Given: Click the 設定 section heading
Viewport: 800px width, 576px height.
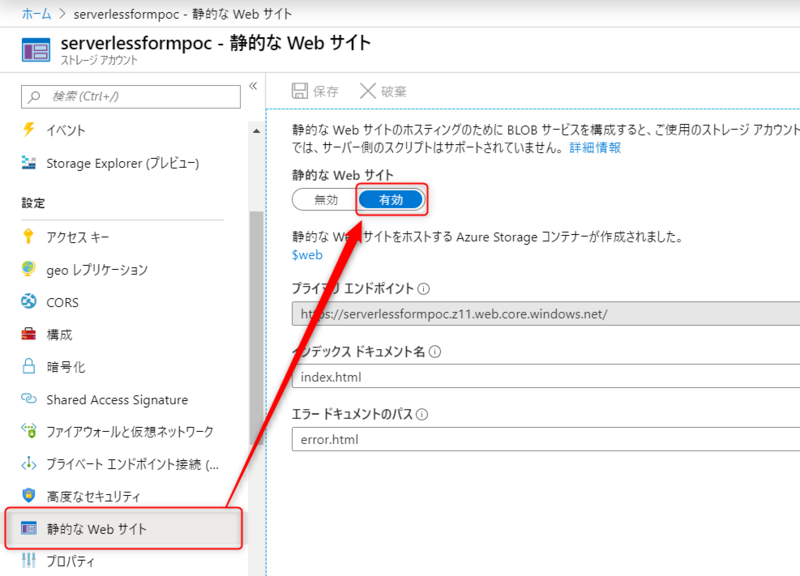Looking at the screenshot, I should coord(33,203).
